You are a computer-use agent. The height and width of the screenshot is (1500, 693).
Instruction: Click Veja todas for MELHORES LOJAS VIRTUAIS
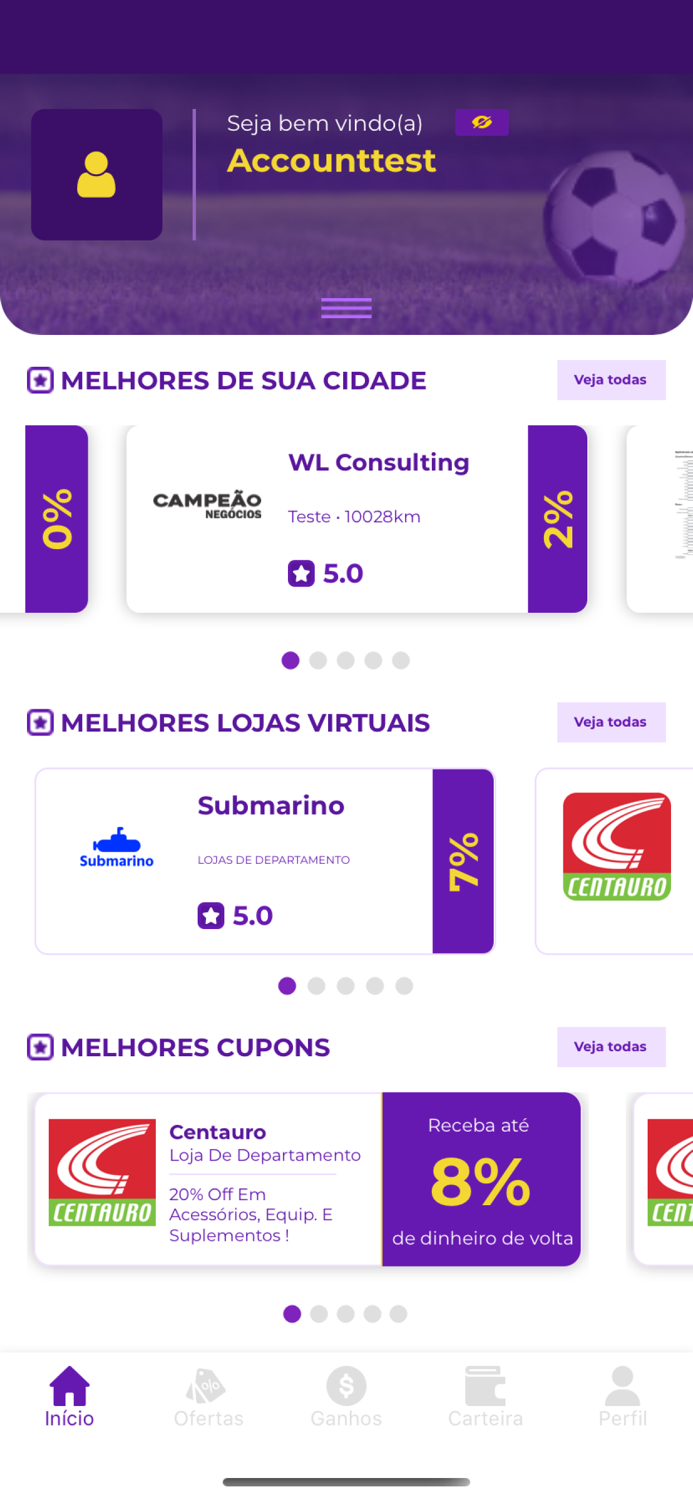[611, 722]
